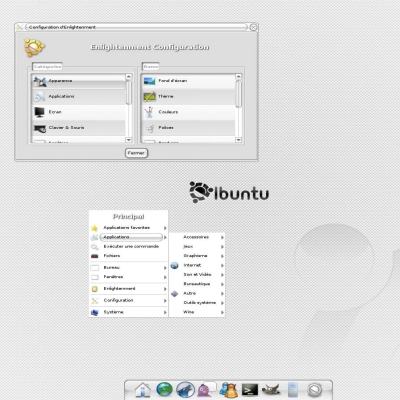Click the computer icon beside Système
The width and height of the screenshot is (400, 400).
pyautogui.click(x=95, y=312)
